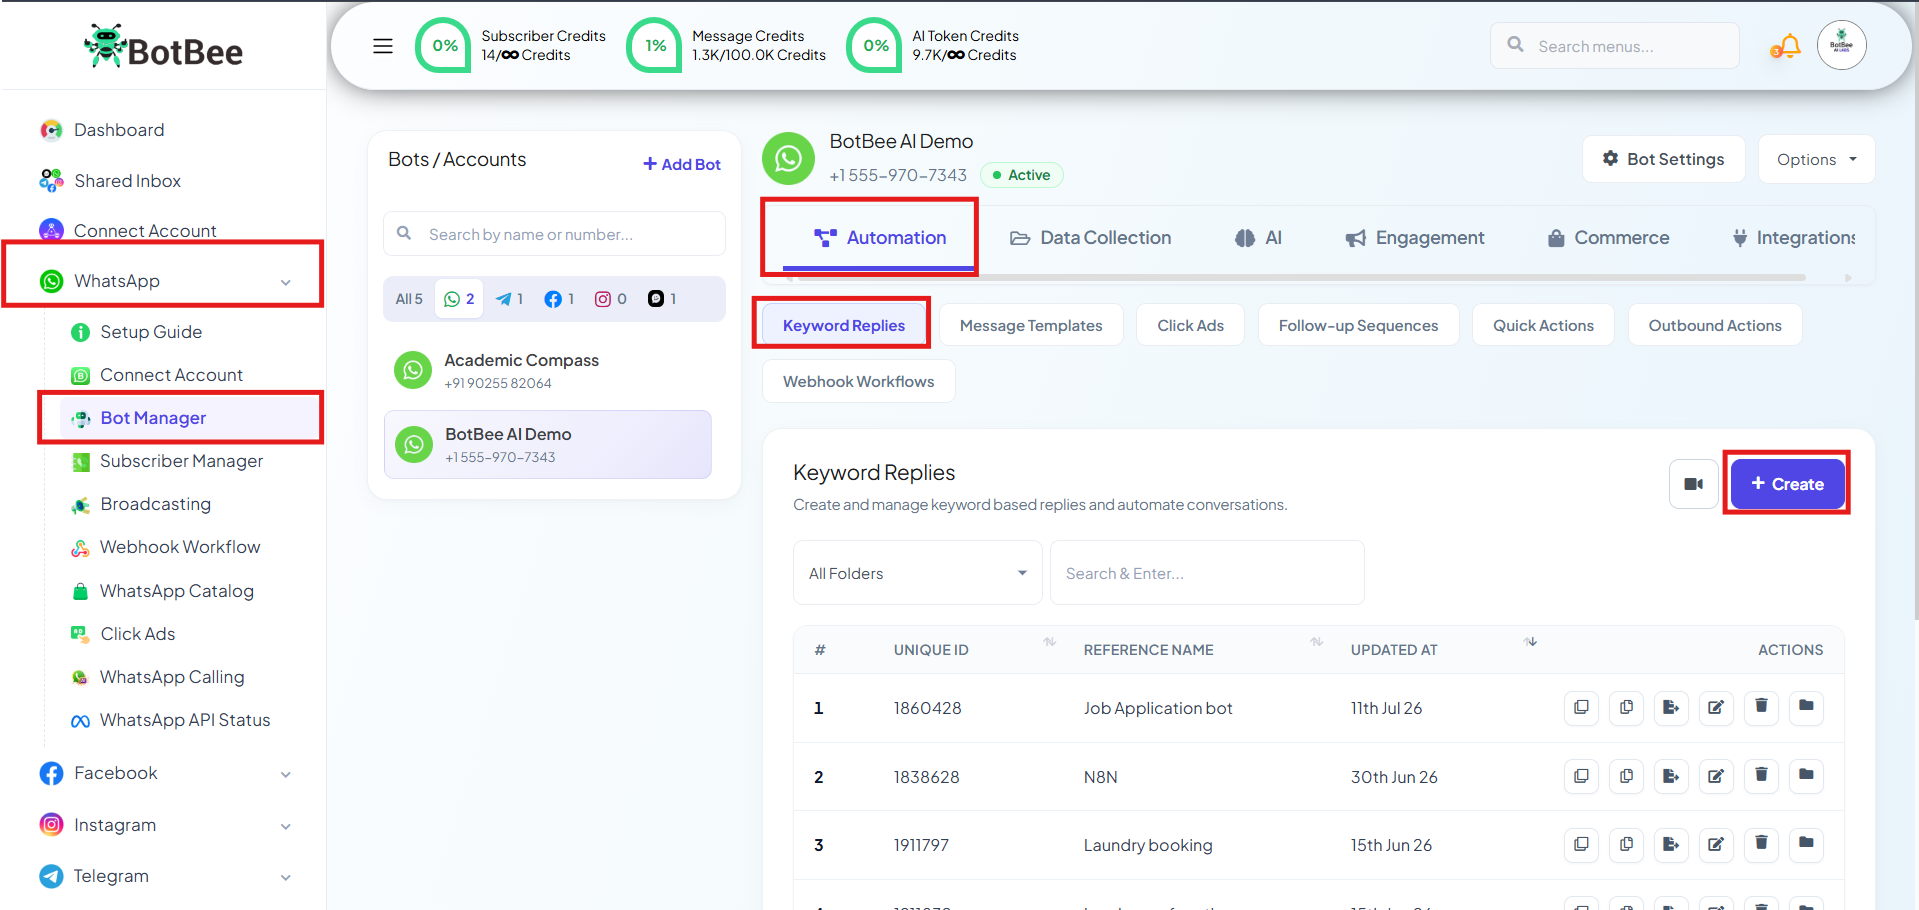Filter bots by WhatsApp accounts

point(459,299)
